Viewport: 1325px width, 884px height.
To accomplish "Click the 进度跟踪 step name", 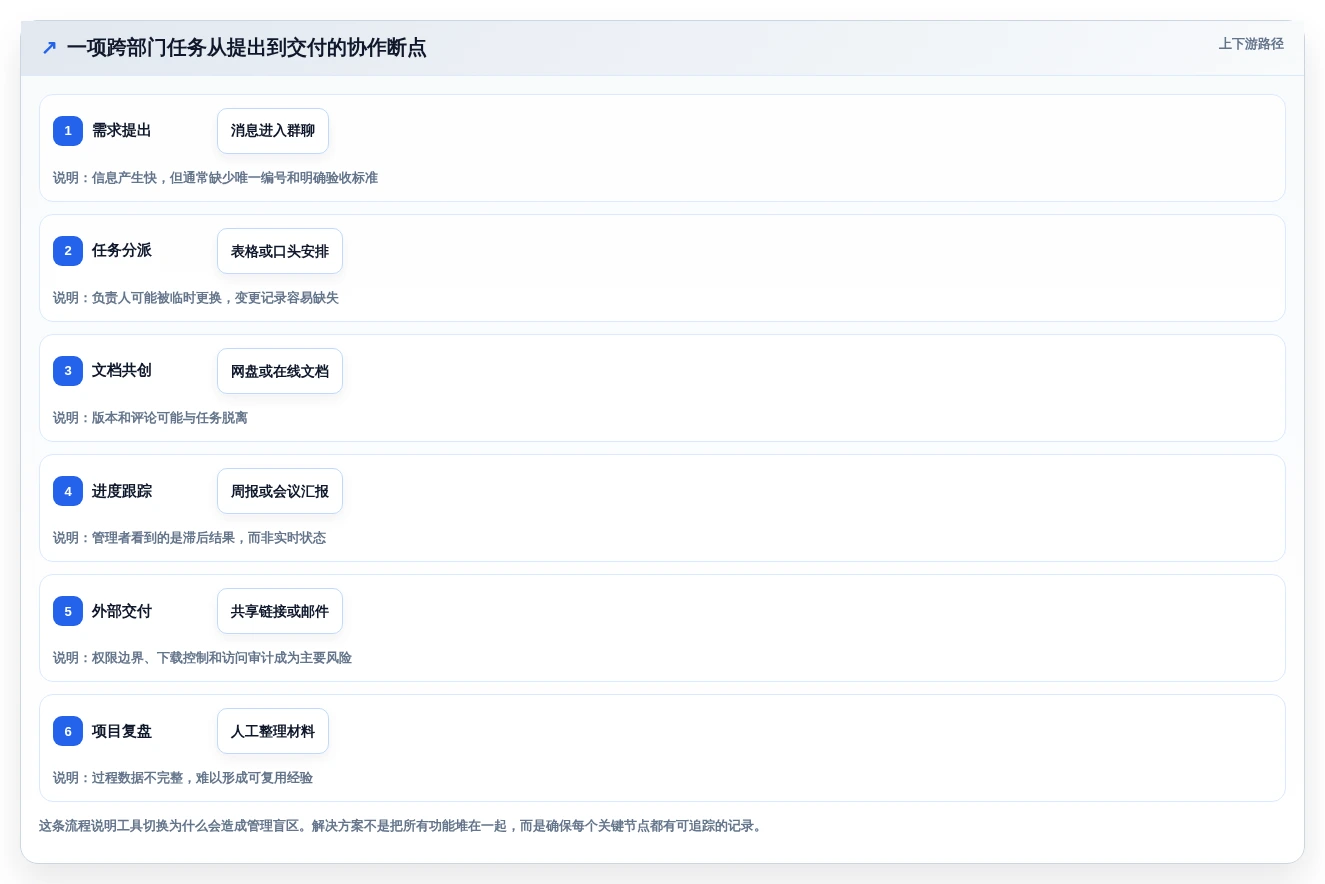I will click(x=122, y=491).
